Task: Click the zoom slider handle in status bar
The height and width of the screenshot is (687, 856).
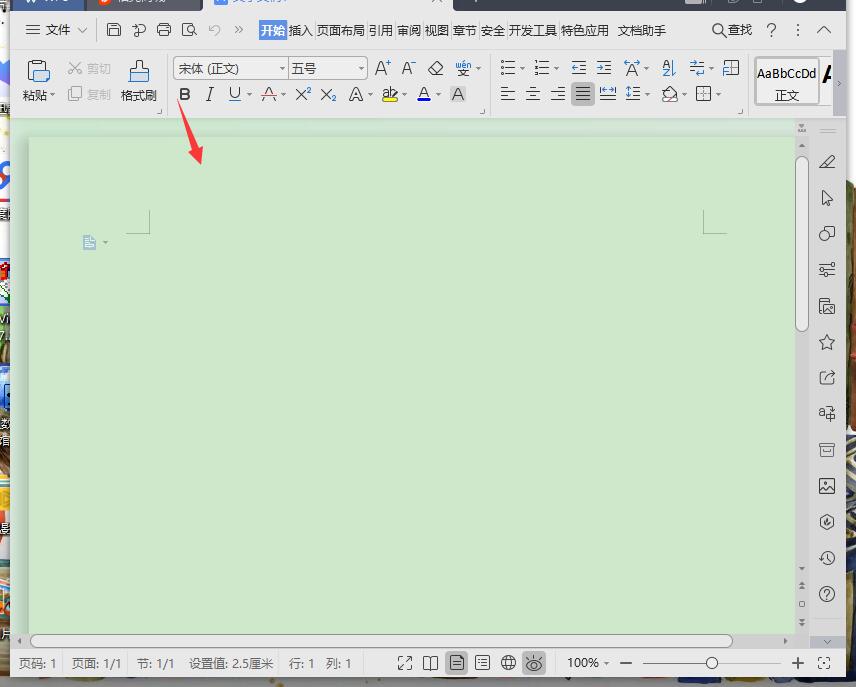Action: pyautogui.click(x=711, y=663)
